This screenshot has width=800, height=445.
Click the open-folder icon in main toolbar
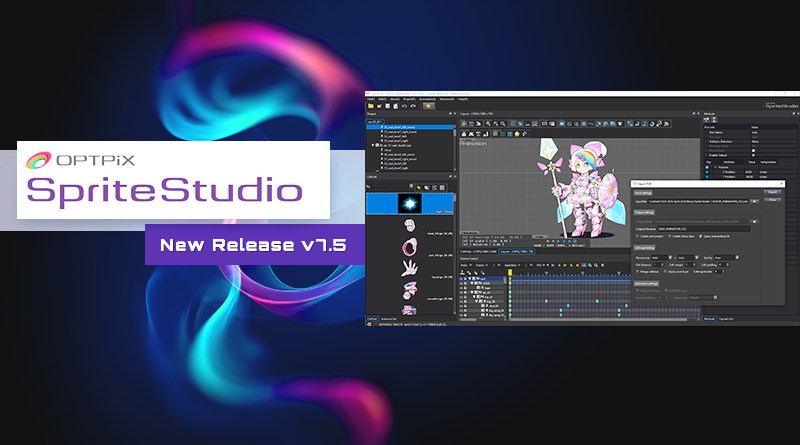tap(379, 106)
